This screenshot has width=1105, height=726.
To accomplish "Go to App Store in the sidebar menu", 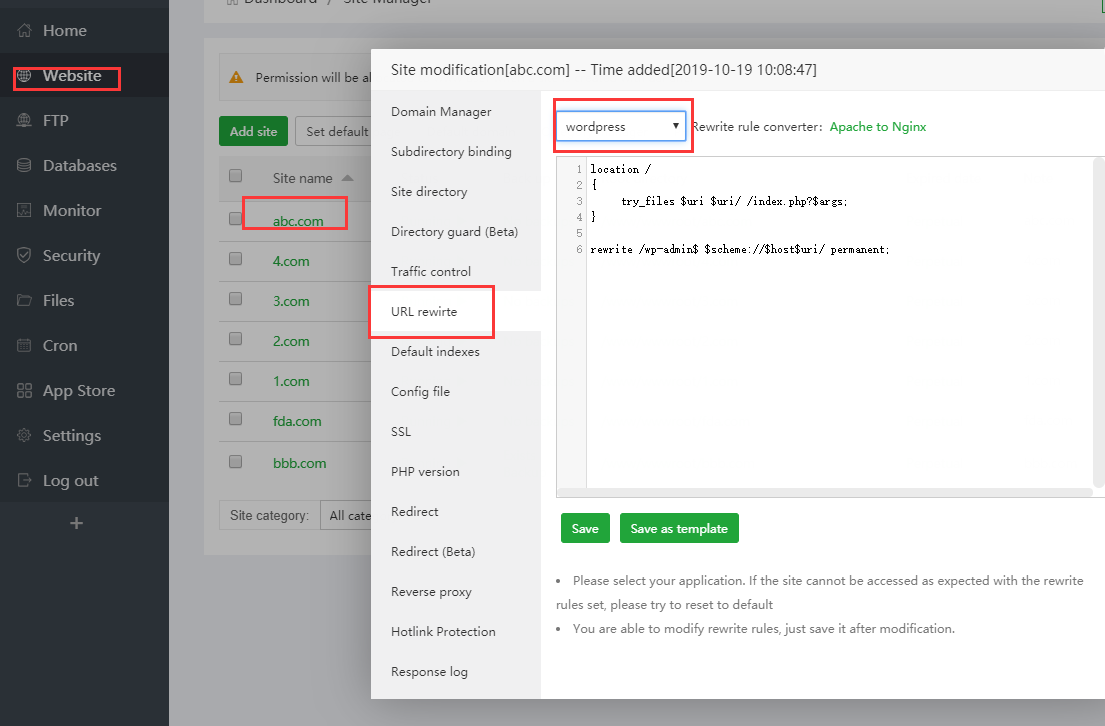I will [79, 390].
